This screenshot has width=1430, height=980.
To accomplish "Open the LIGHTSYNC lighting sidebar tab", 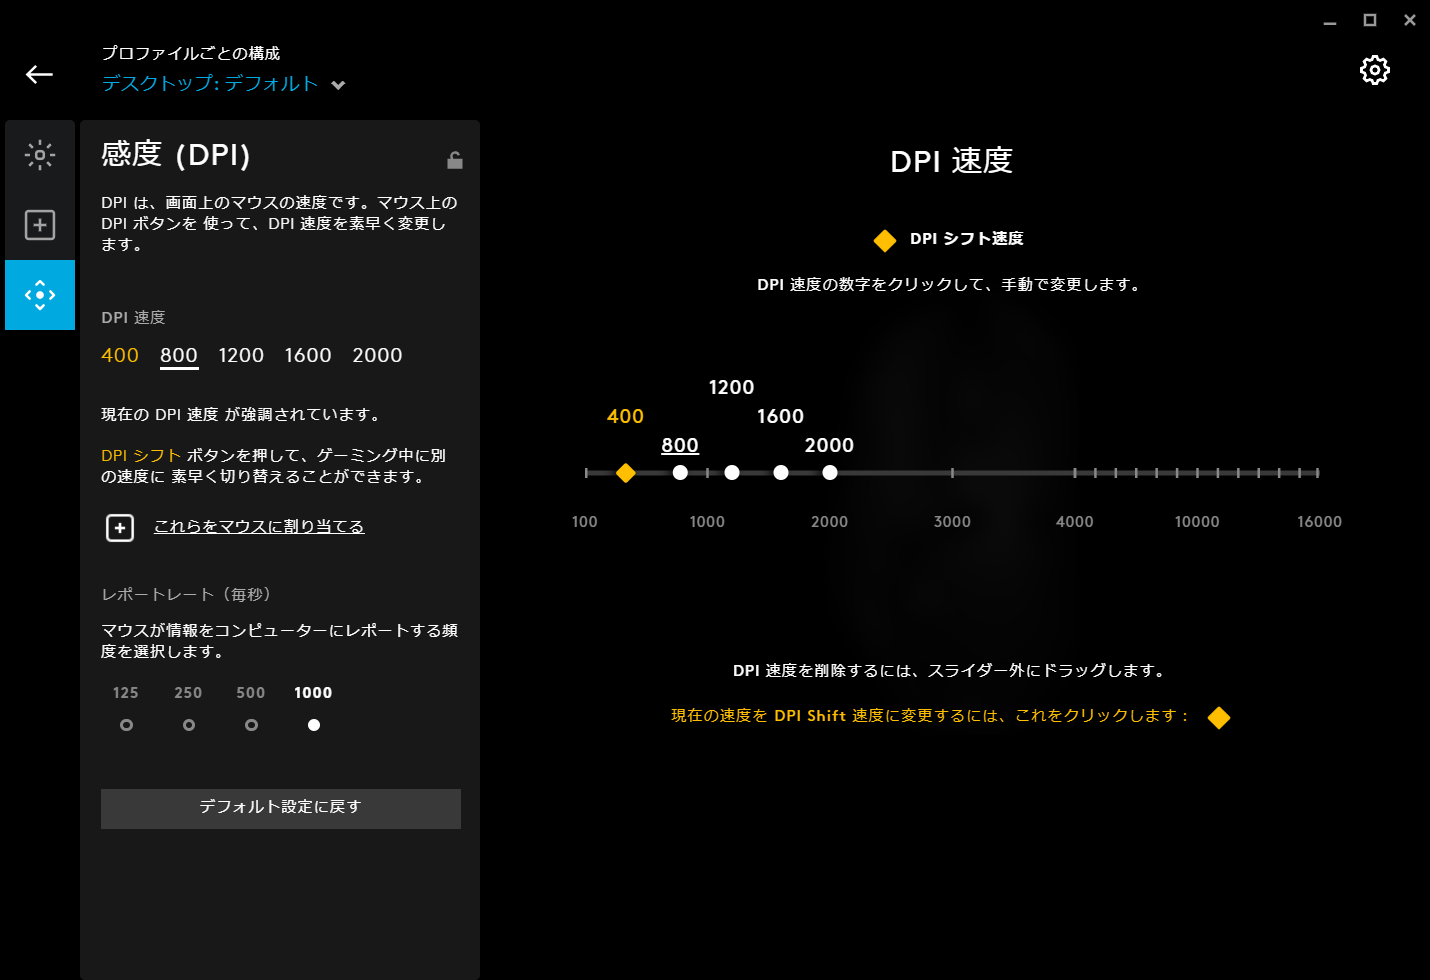I will [40, 155].
